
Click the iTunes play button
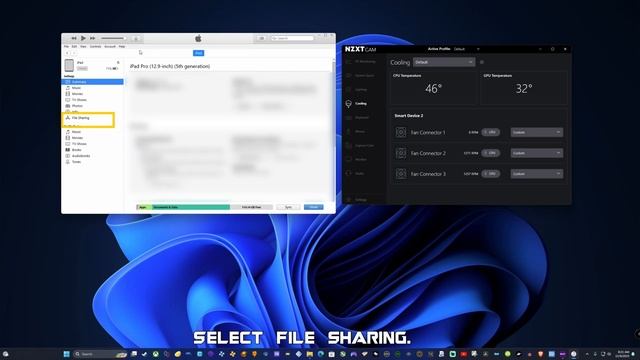point(83,38)
